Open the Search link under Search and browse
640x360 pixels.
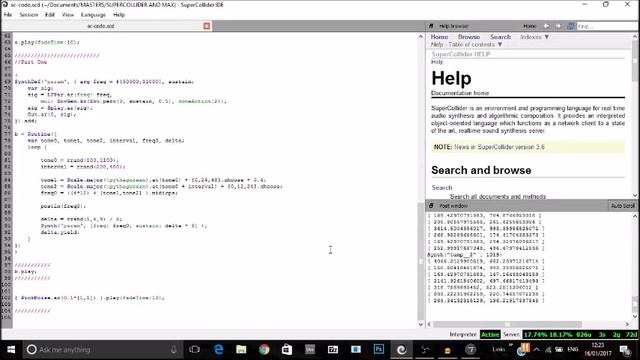(x=442, y=188)
